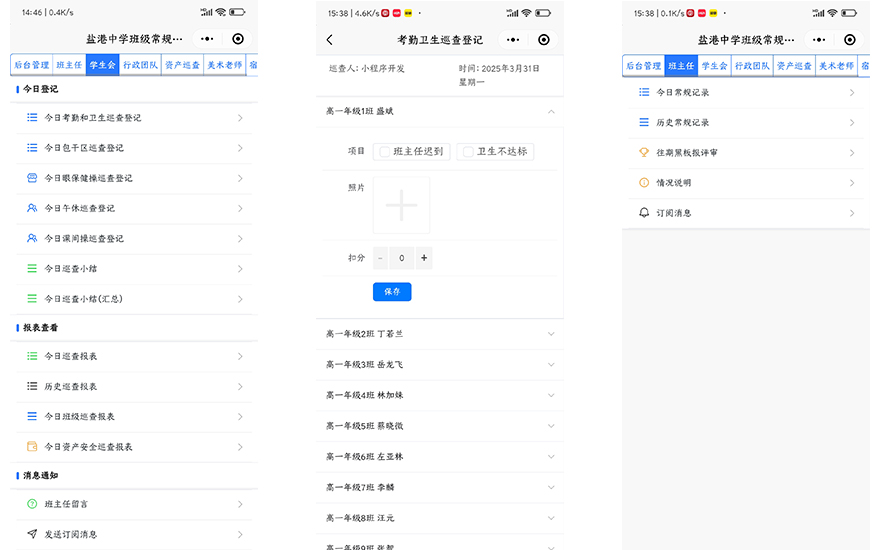Image resolution: width=880 pixels, height=550 pixels.
Task: Open three-dot menu on the 学生会 screen
Action: (x=207, y=39)
